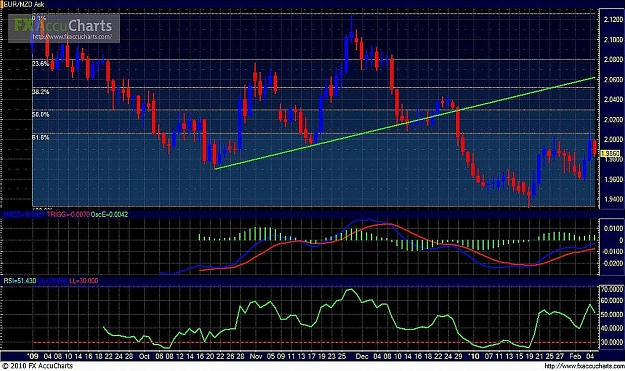This screenshot has width=625, height=371.
Task: Click the -0.0100 MACD axis label
Action: click(613, 251)
